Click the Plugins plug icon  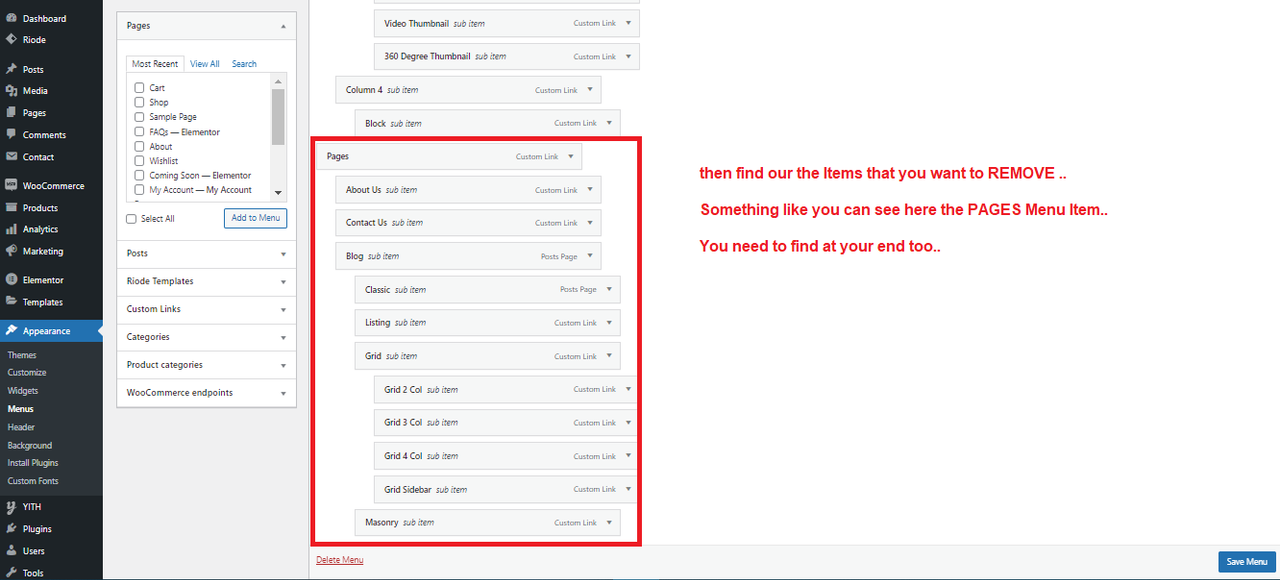pyautogui.click(x=11, y=528)
